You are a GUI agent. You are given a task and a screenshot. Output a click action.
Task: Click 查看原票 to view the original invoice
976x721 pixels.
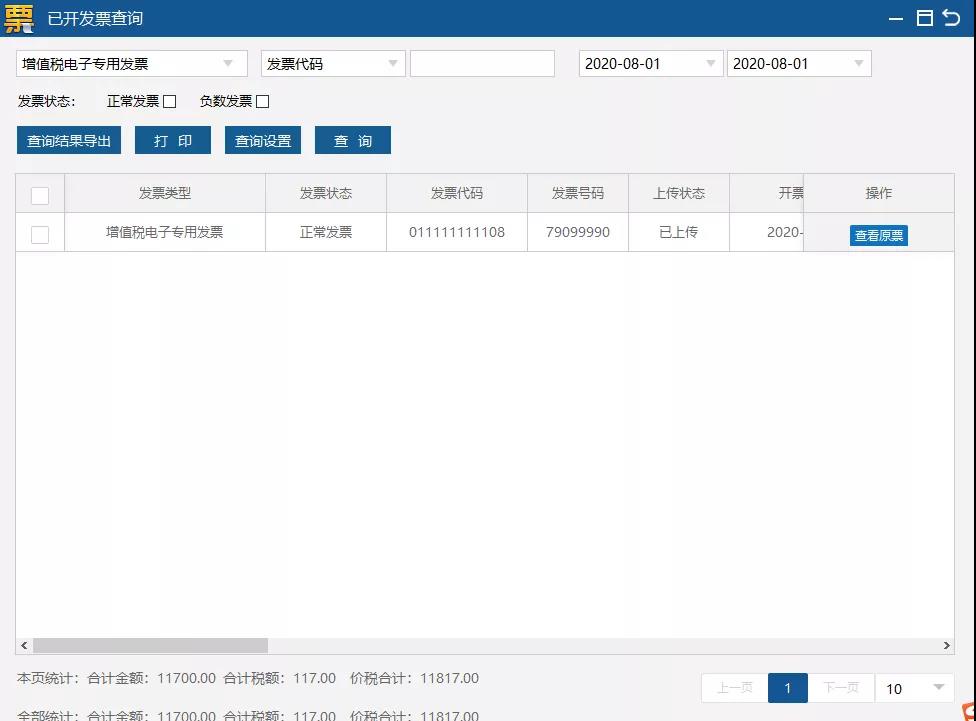878,235
